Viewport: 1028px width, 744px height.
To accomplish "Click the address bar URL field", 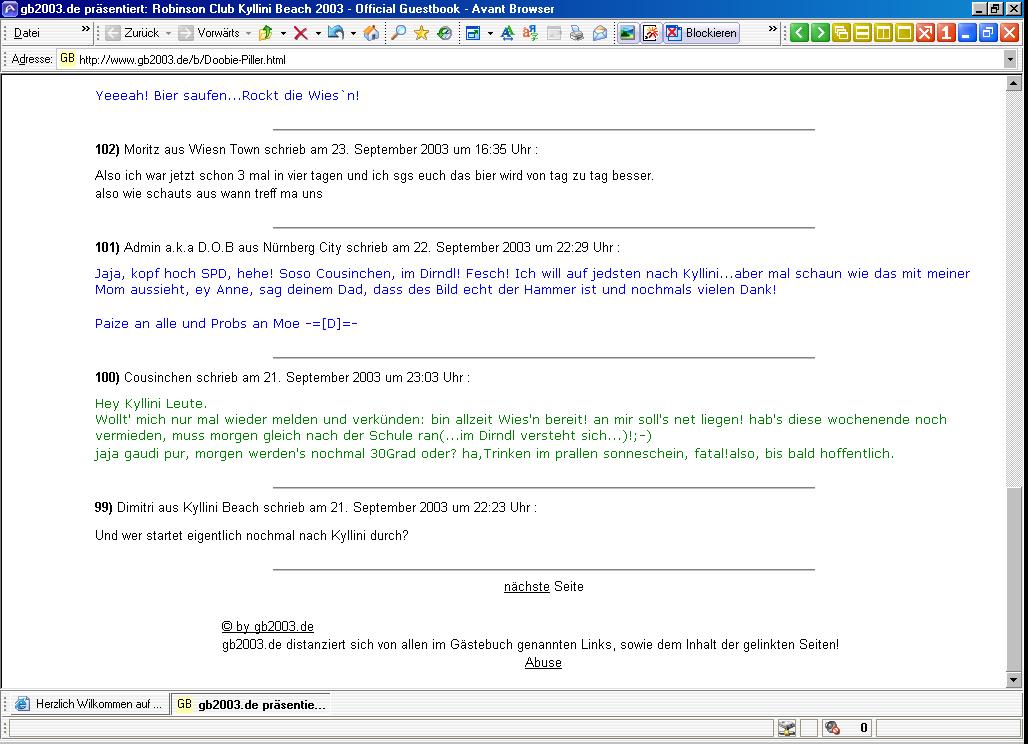I will [539, 60].
